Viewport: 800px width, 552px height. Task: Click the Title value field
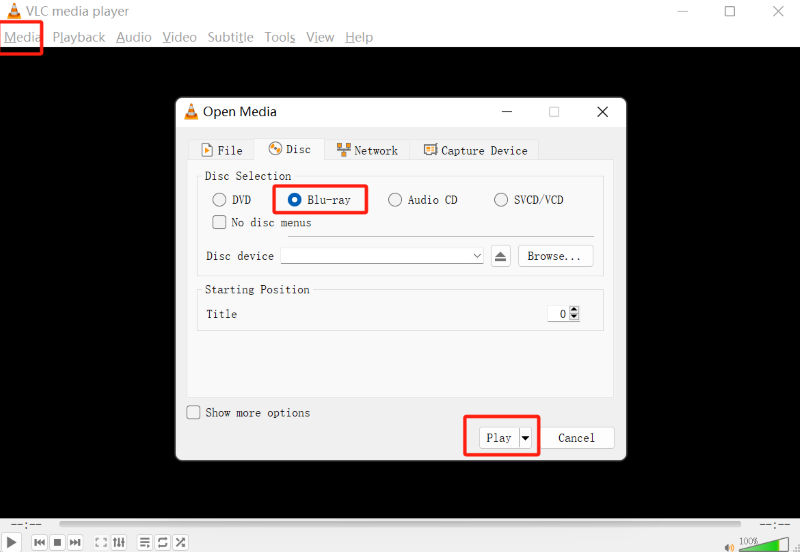pyautogui.click(x=558, y=314)
